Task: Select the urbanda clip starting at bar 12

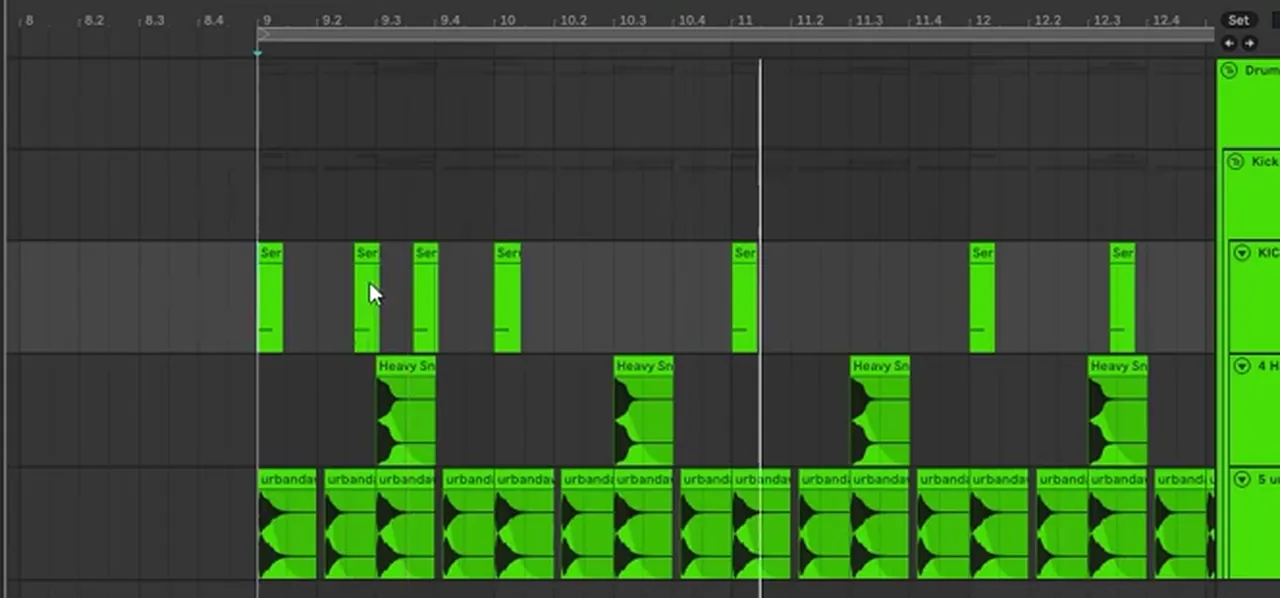Action: 999,524
